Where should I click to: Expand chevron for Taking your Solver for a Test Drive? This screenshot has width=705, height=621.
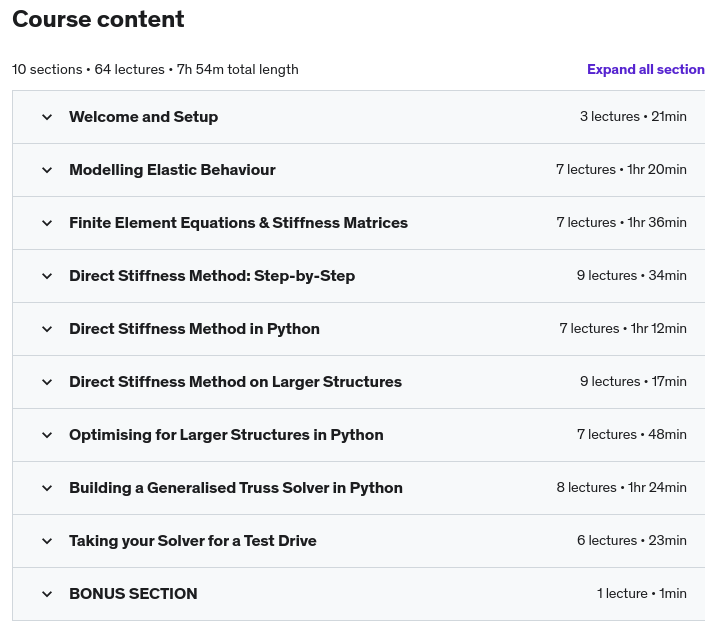[47, 541]
